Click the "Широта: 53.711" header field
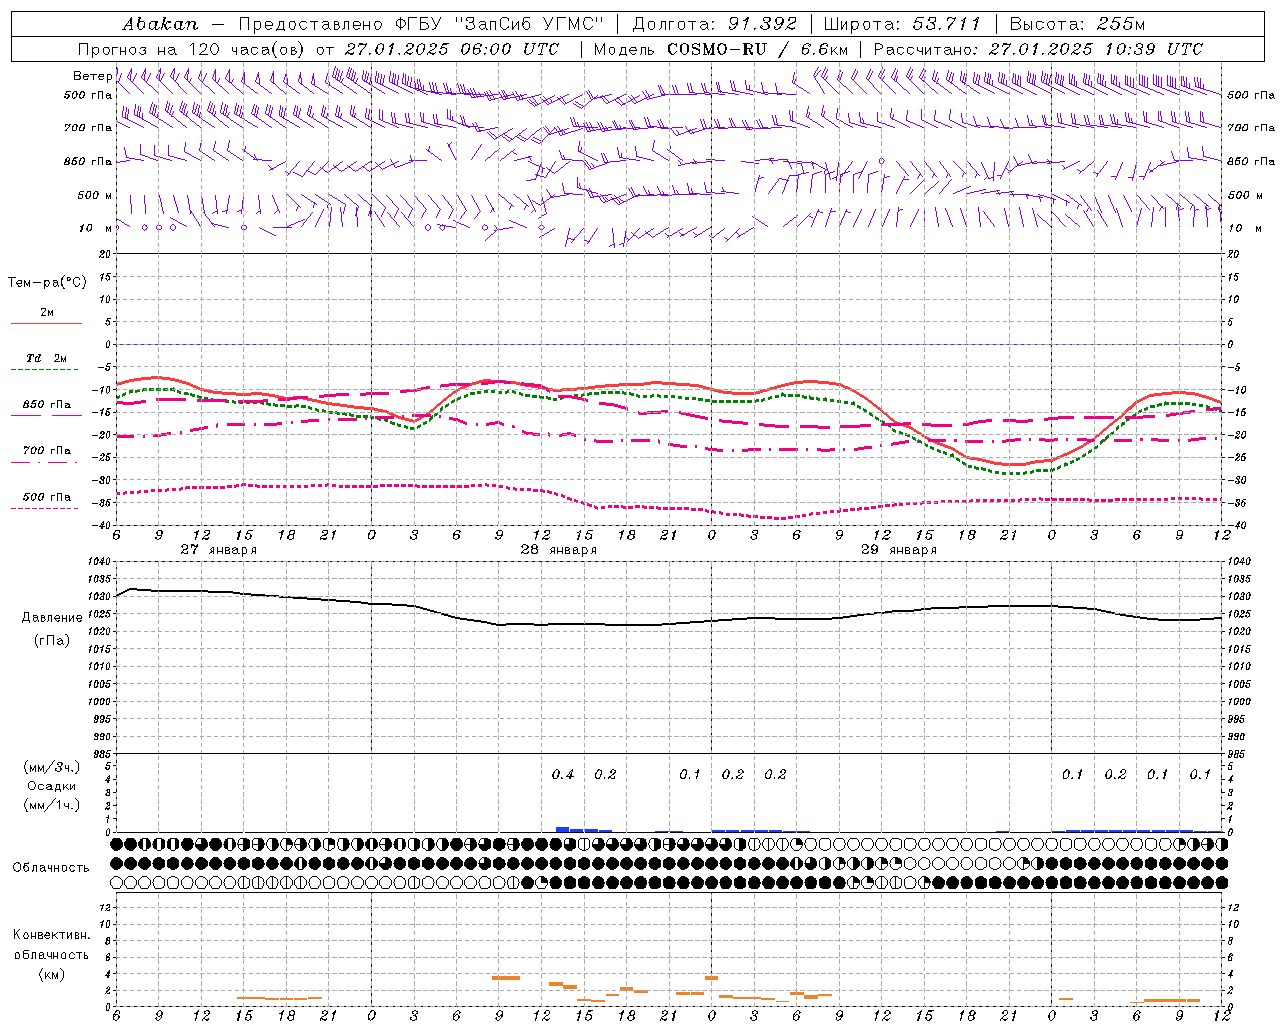1280x1024 pixels. pos(902,24)
